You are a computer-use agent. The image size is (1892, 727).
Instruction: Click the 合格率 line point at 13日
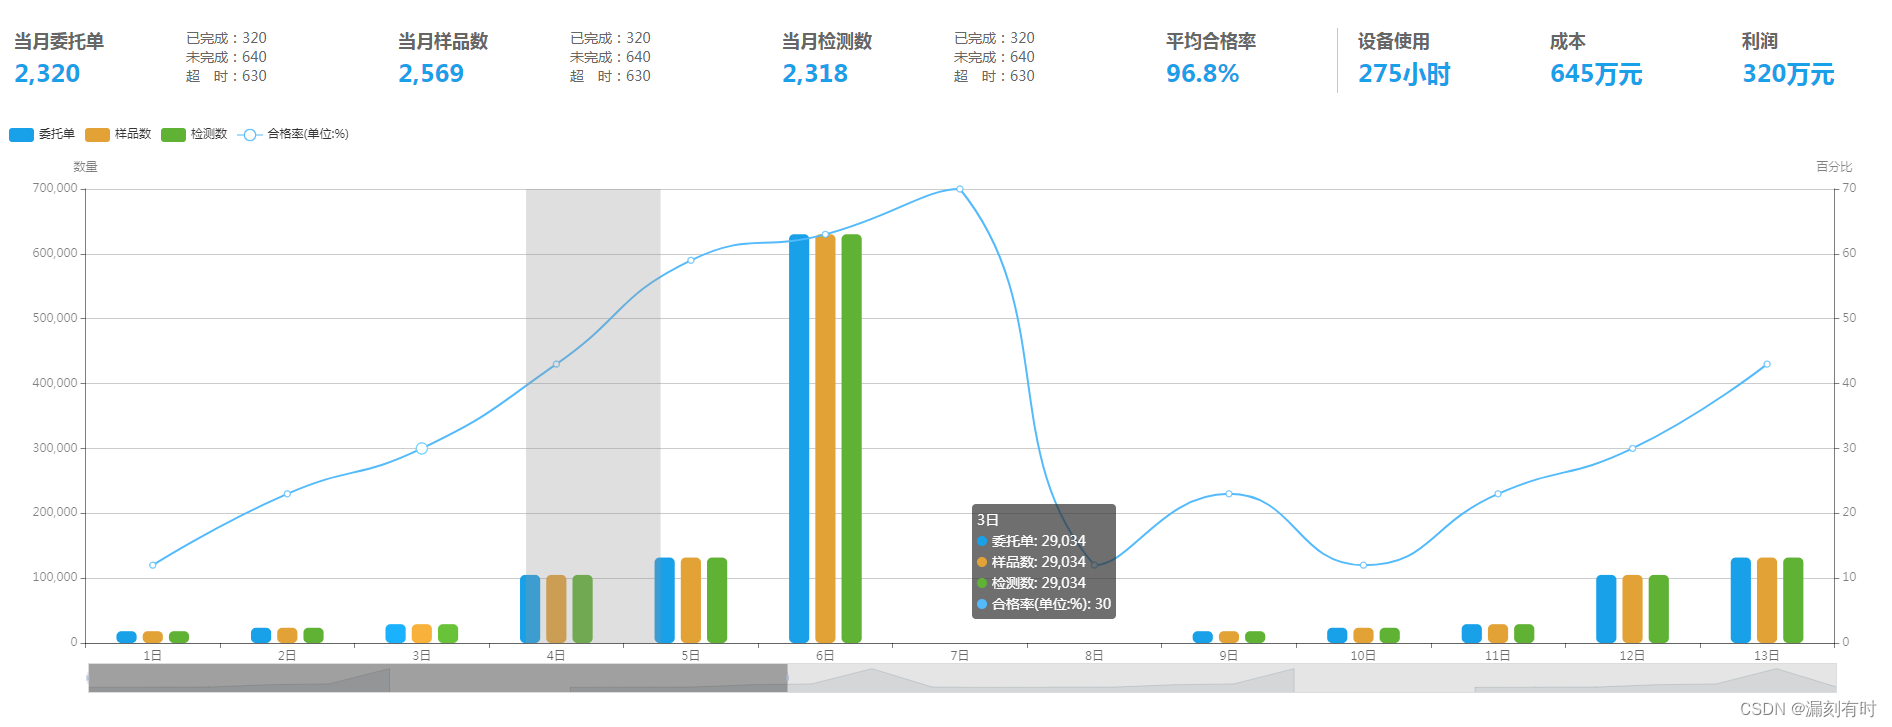(x=1767, y=364)
